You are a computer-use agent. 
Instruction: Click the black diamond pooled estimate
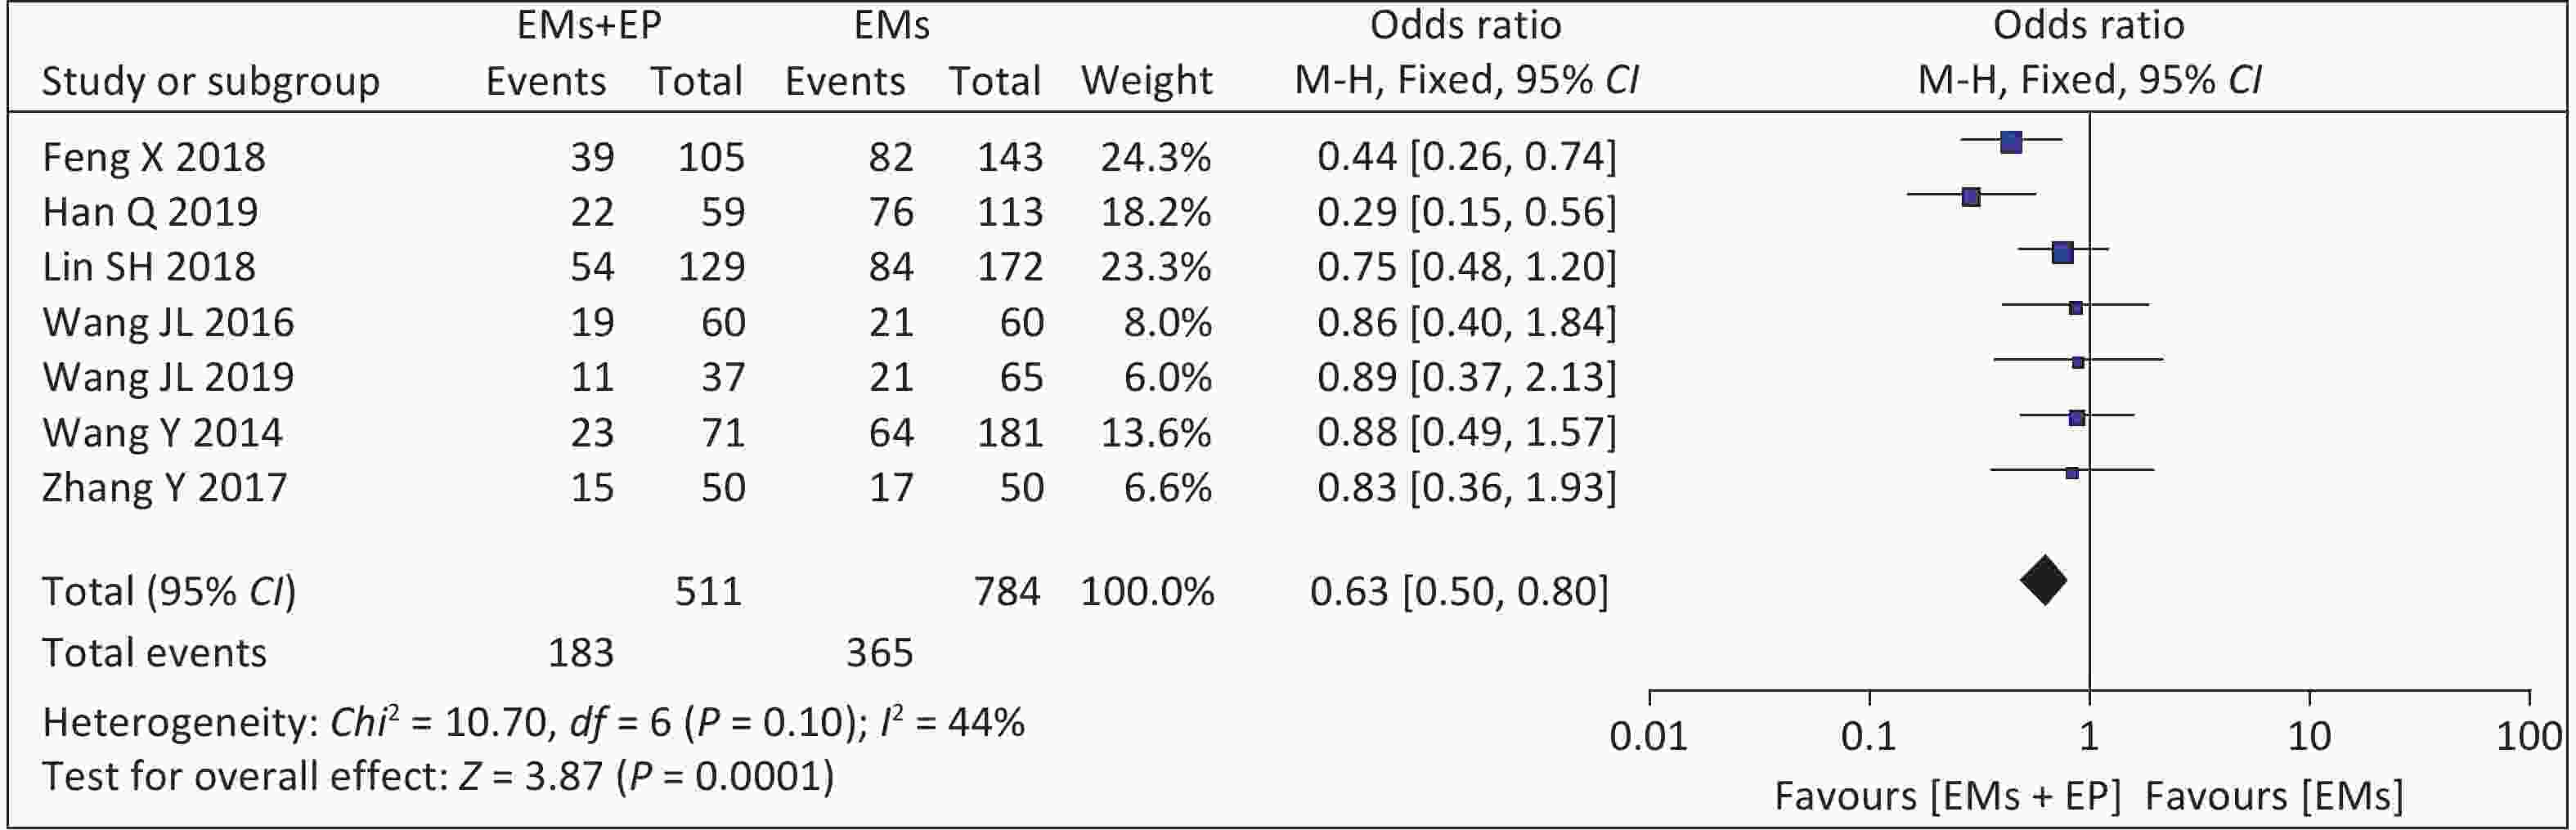2043,580
